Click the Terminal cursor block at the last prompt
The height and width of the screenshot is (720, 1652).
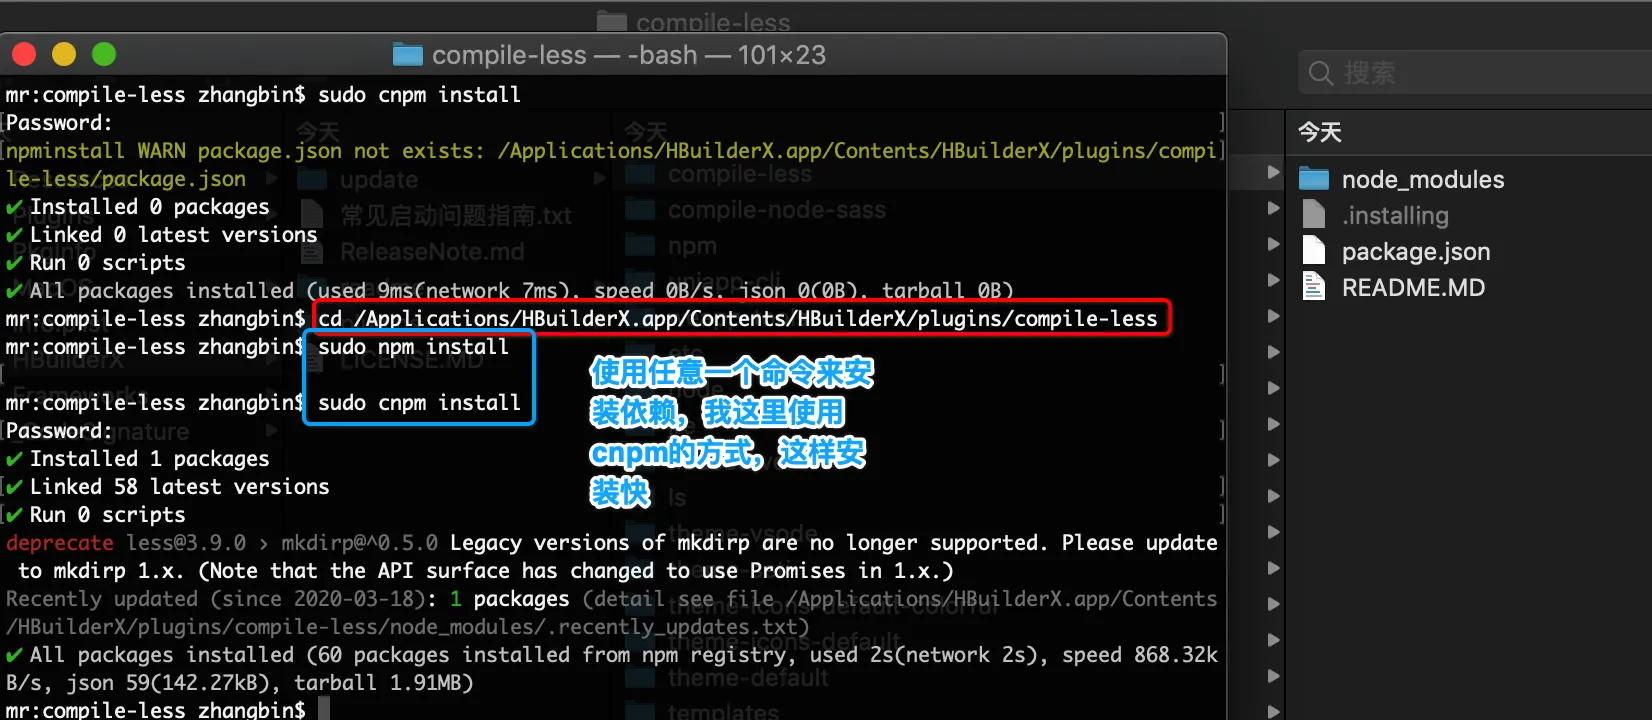[x=324, y=709]
